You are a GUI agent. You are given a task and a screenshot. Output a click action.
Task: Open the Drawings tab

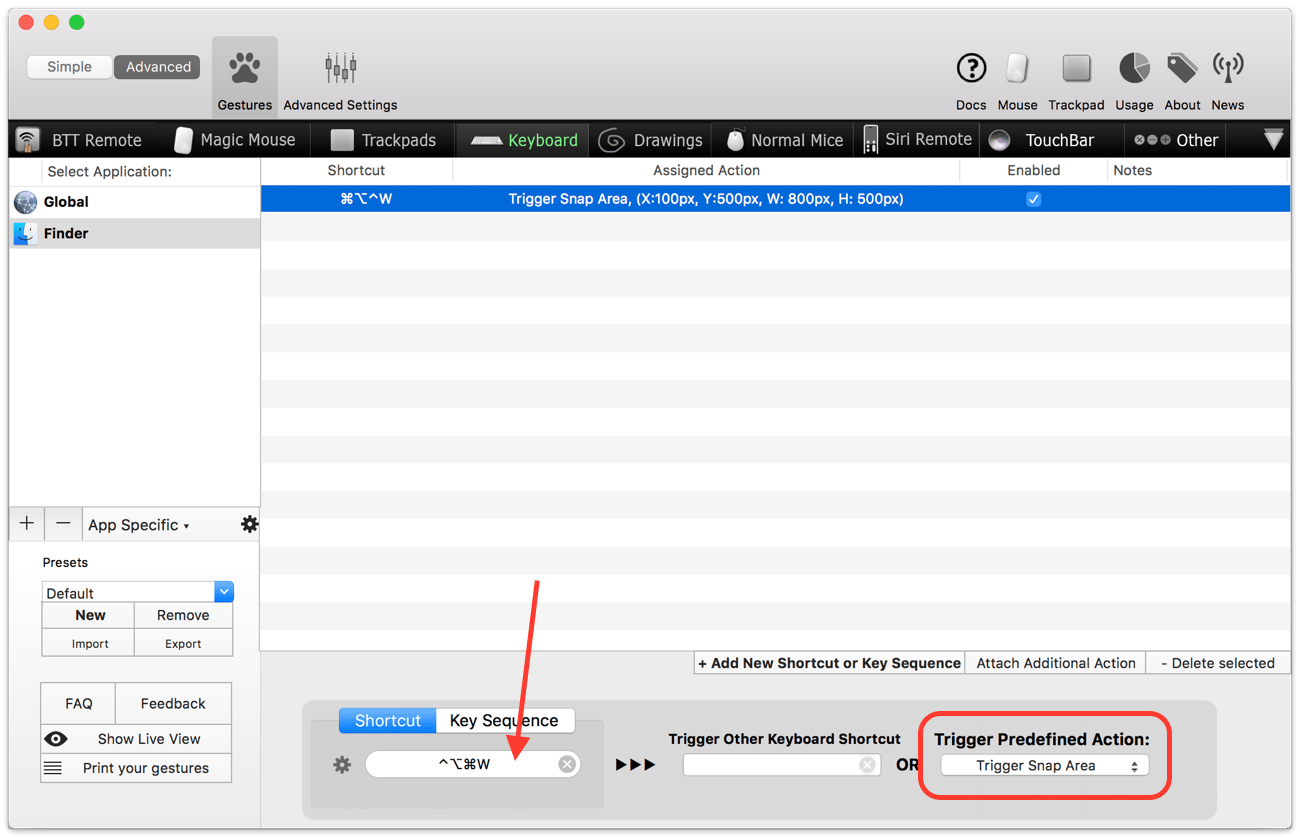click(x=651, y=140)
